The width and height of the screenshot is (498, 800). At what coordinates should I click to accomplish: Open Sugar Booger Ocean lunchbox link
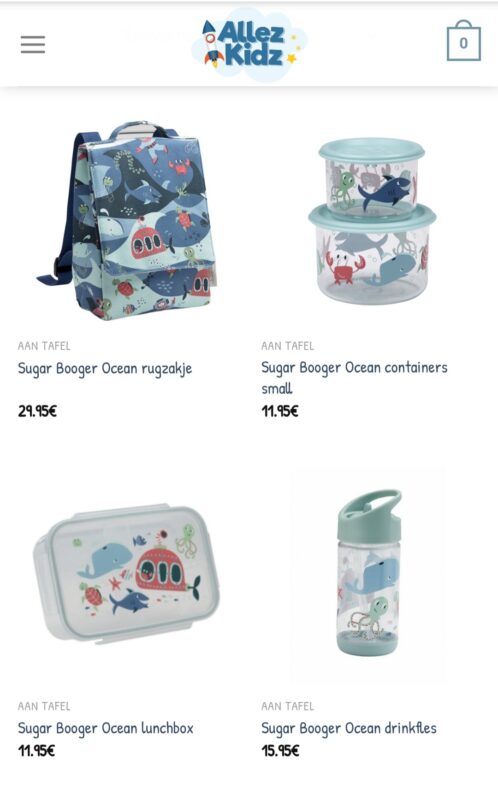point(106,728)
